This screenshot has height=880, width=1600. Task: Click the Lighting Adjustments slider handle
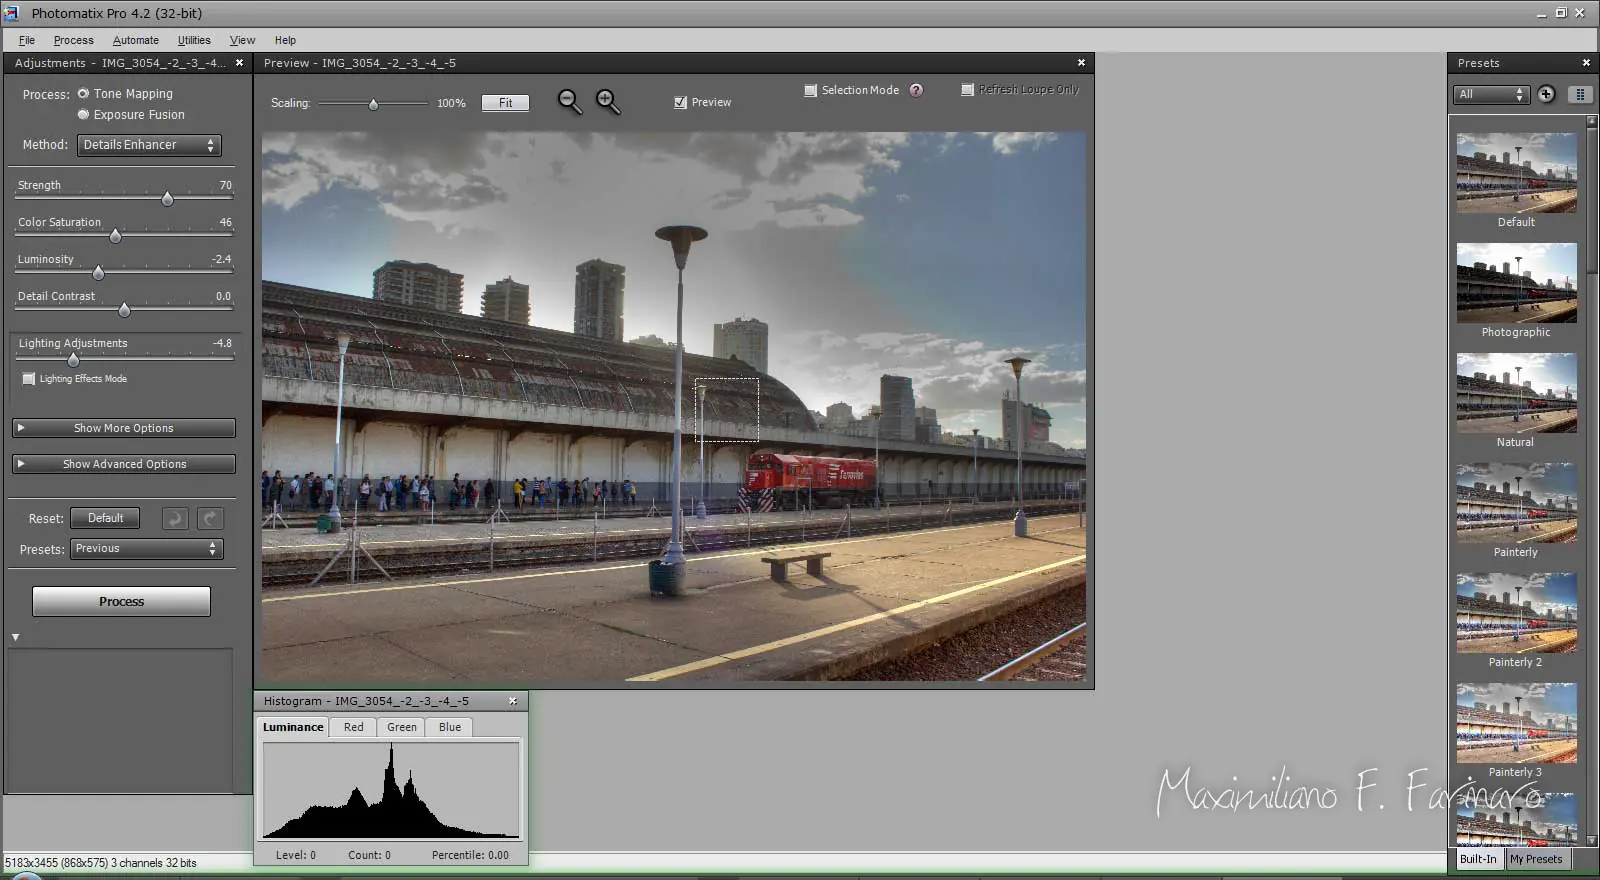coord(73,358)
